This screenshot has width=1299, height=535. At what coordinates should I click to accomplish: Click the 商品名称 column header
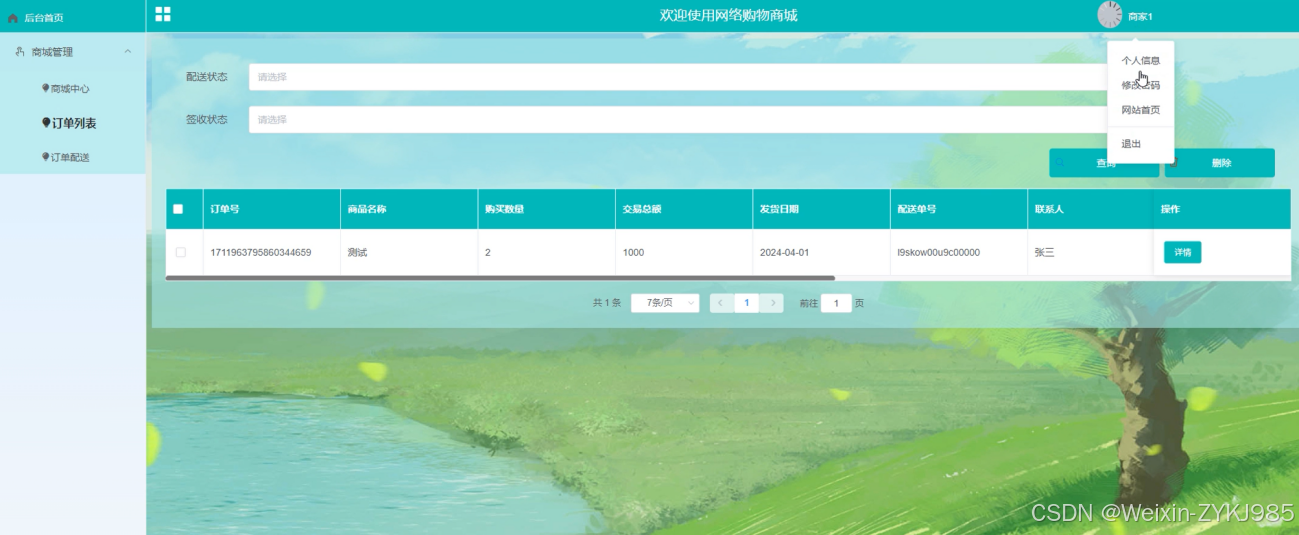click(367, 209)
